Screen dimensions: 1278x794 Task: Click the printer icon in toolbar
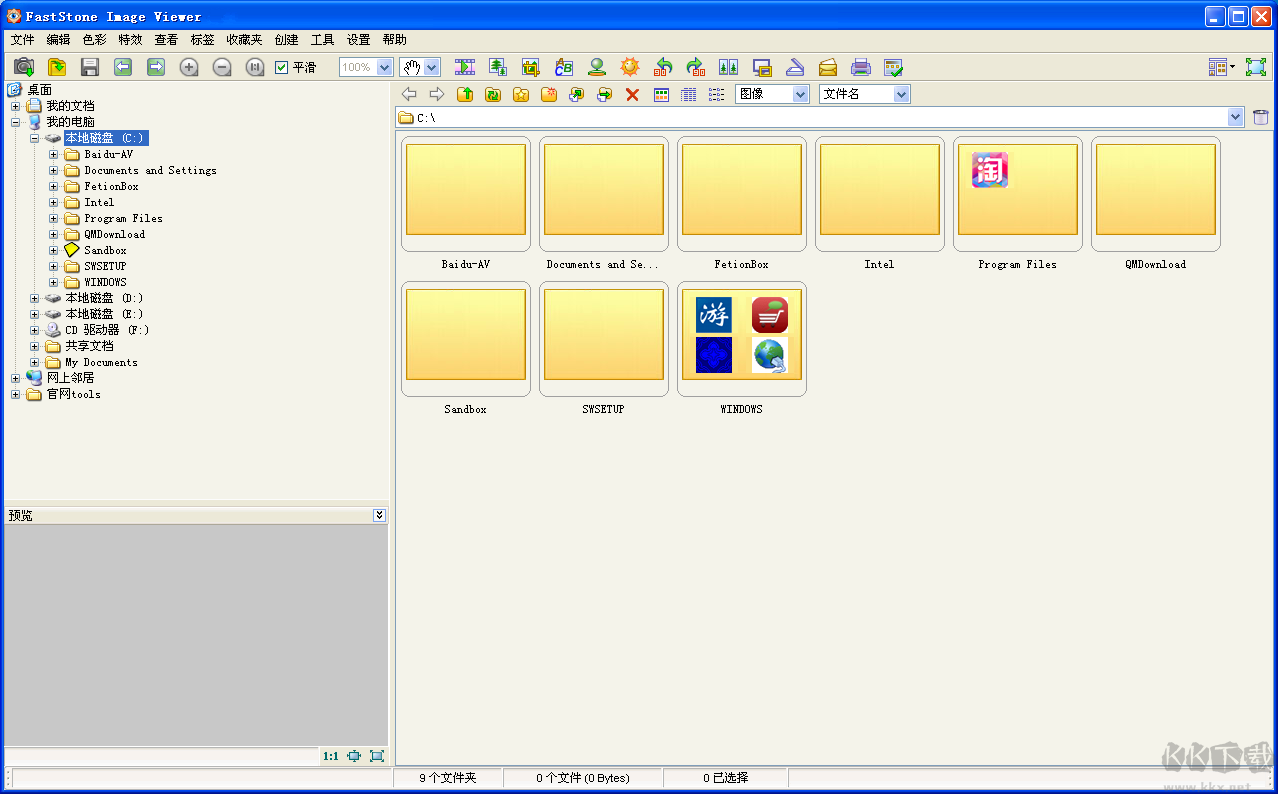pyautogui.click(x=860, y=67)
